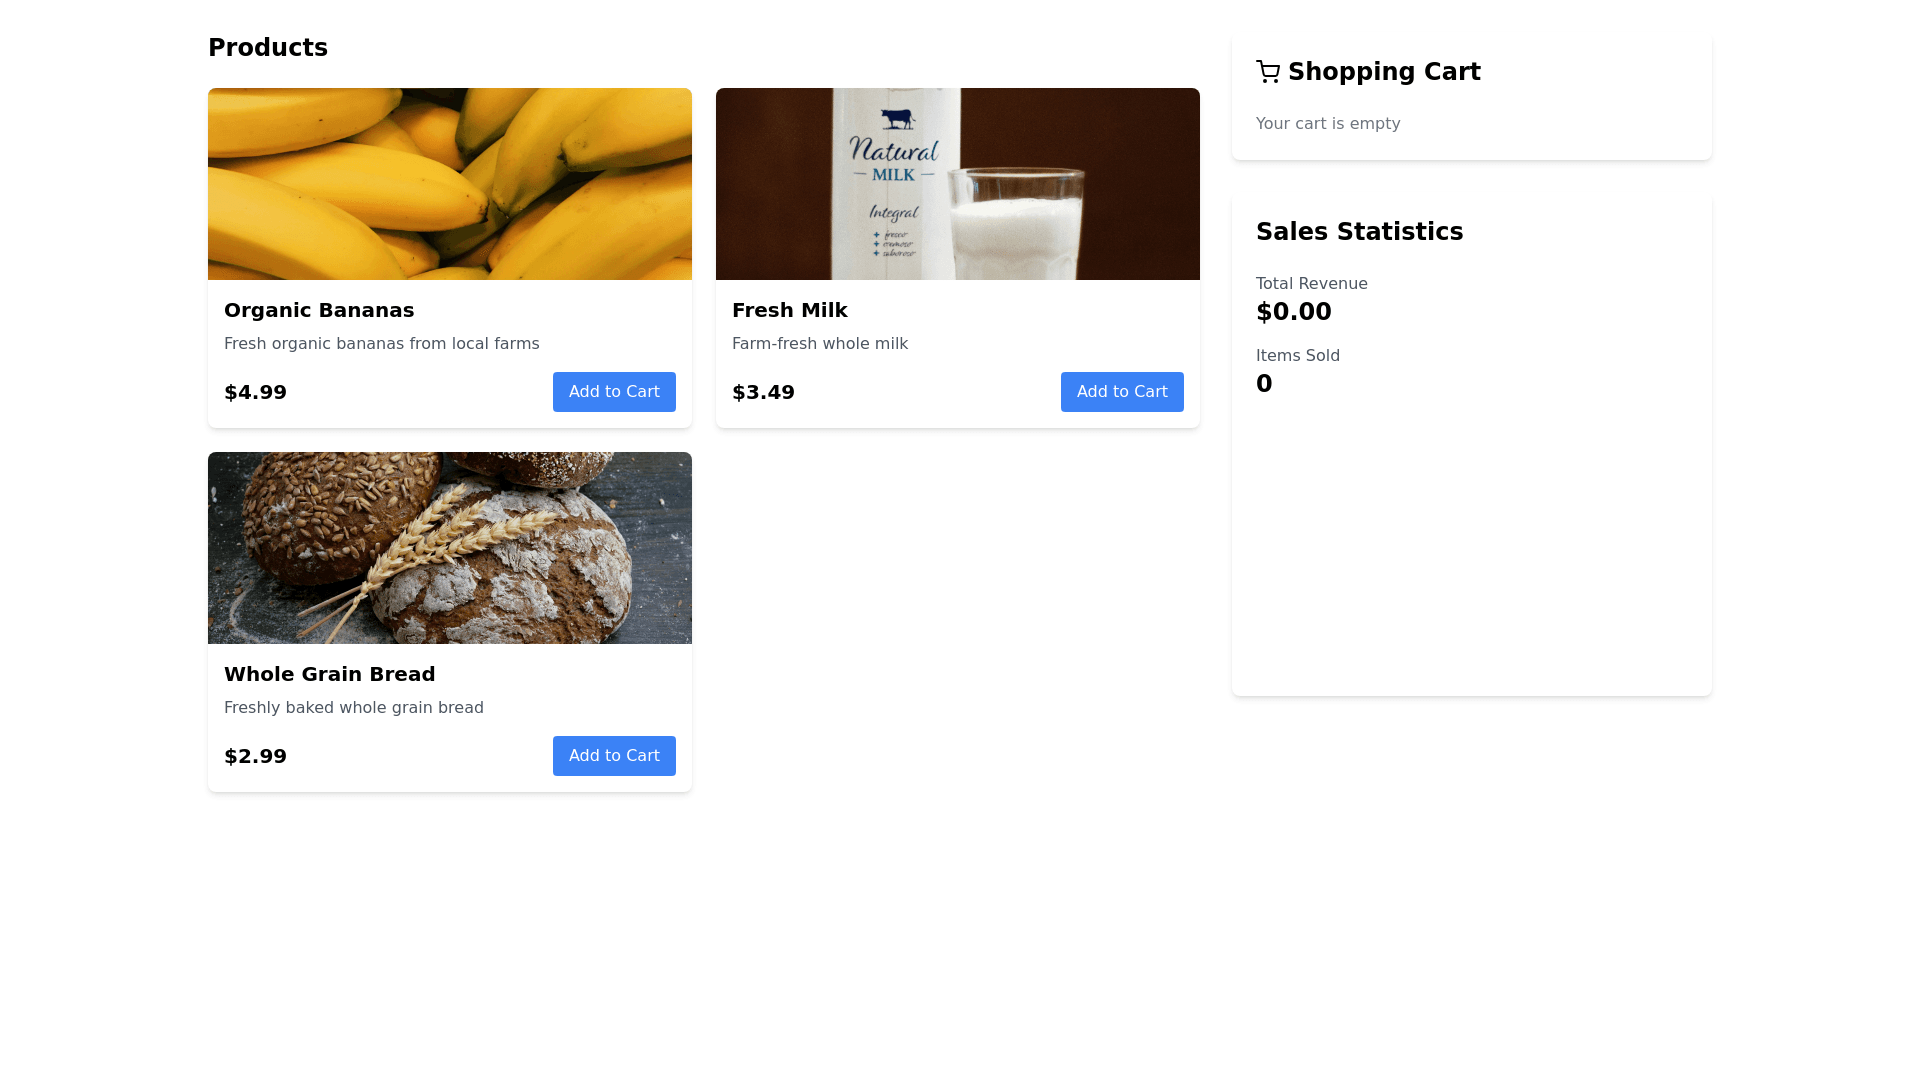Click 'Farm-fresh whole milk' description
The width and height of the screenshot is (1920, 1080).
click(x=820, y=344)
